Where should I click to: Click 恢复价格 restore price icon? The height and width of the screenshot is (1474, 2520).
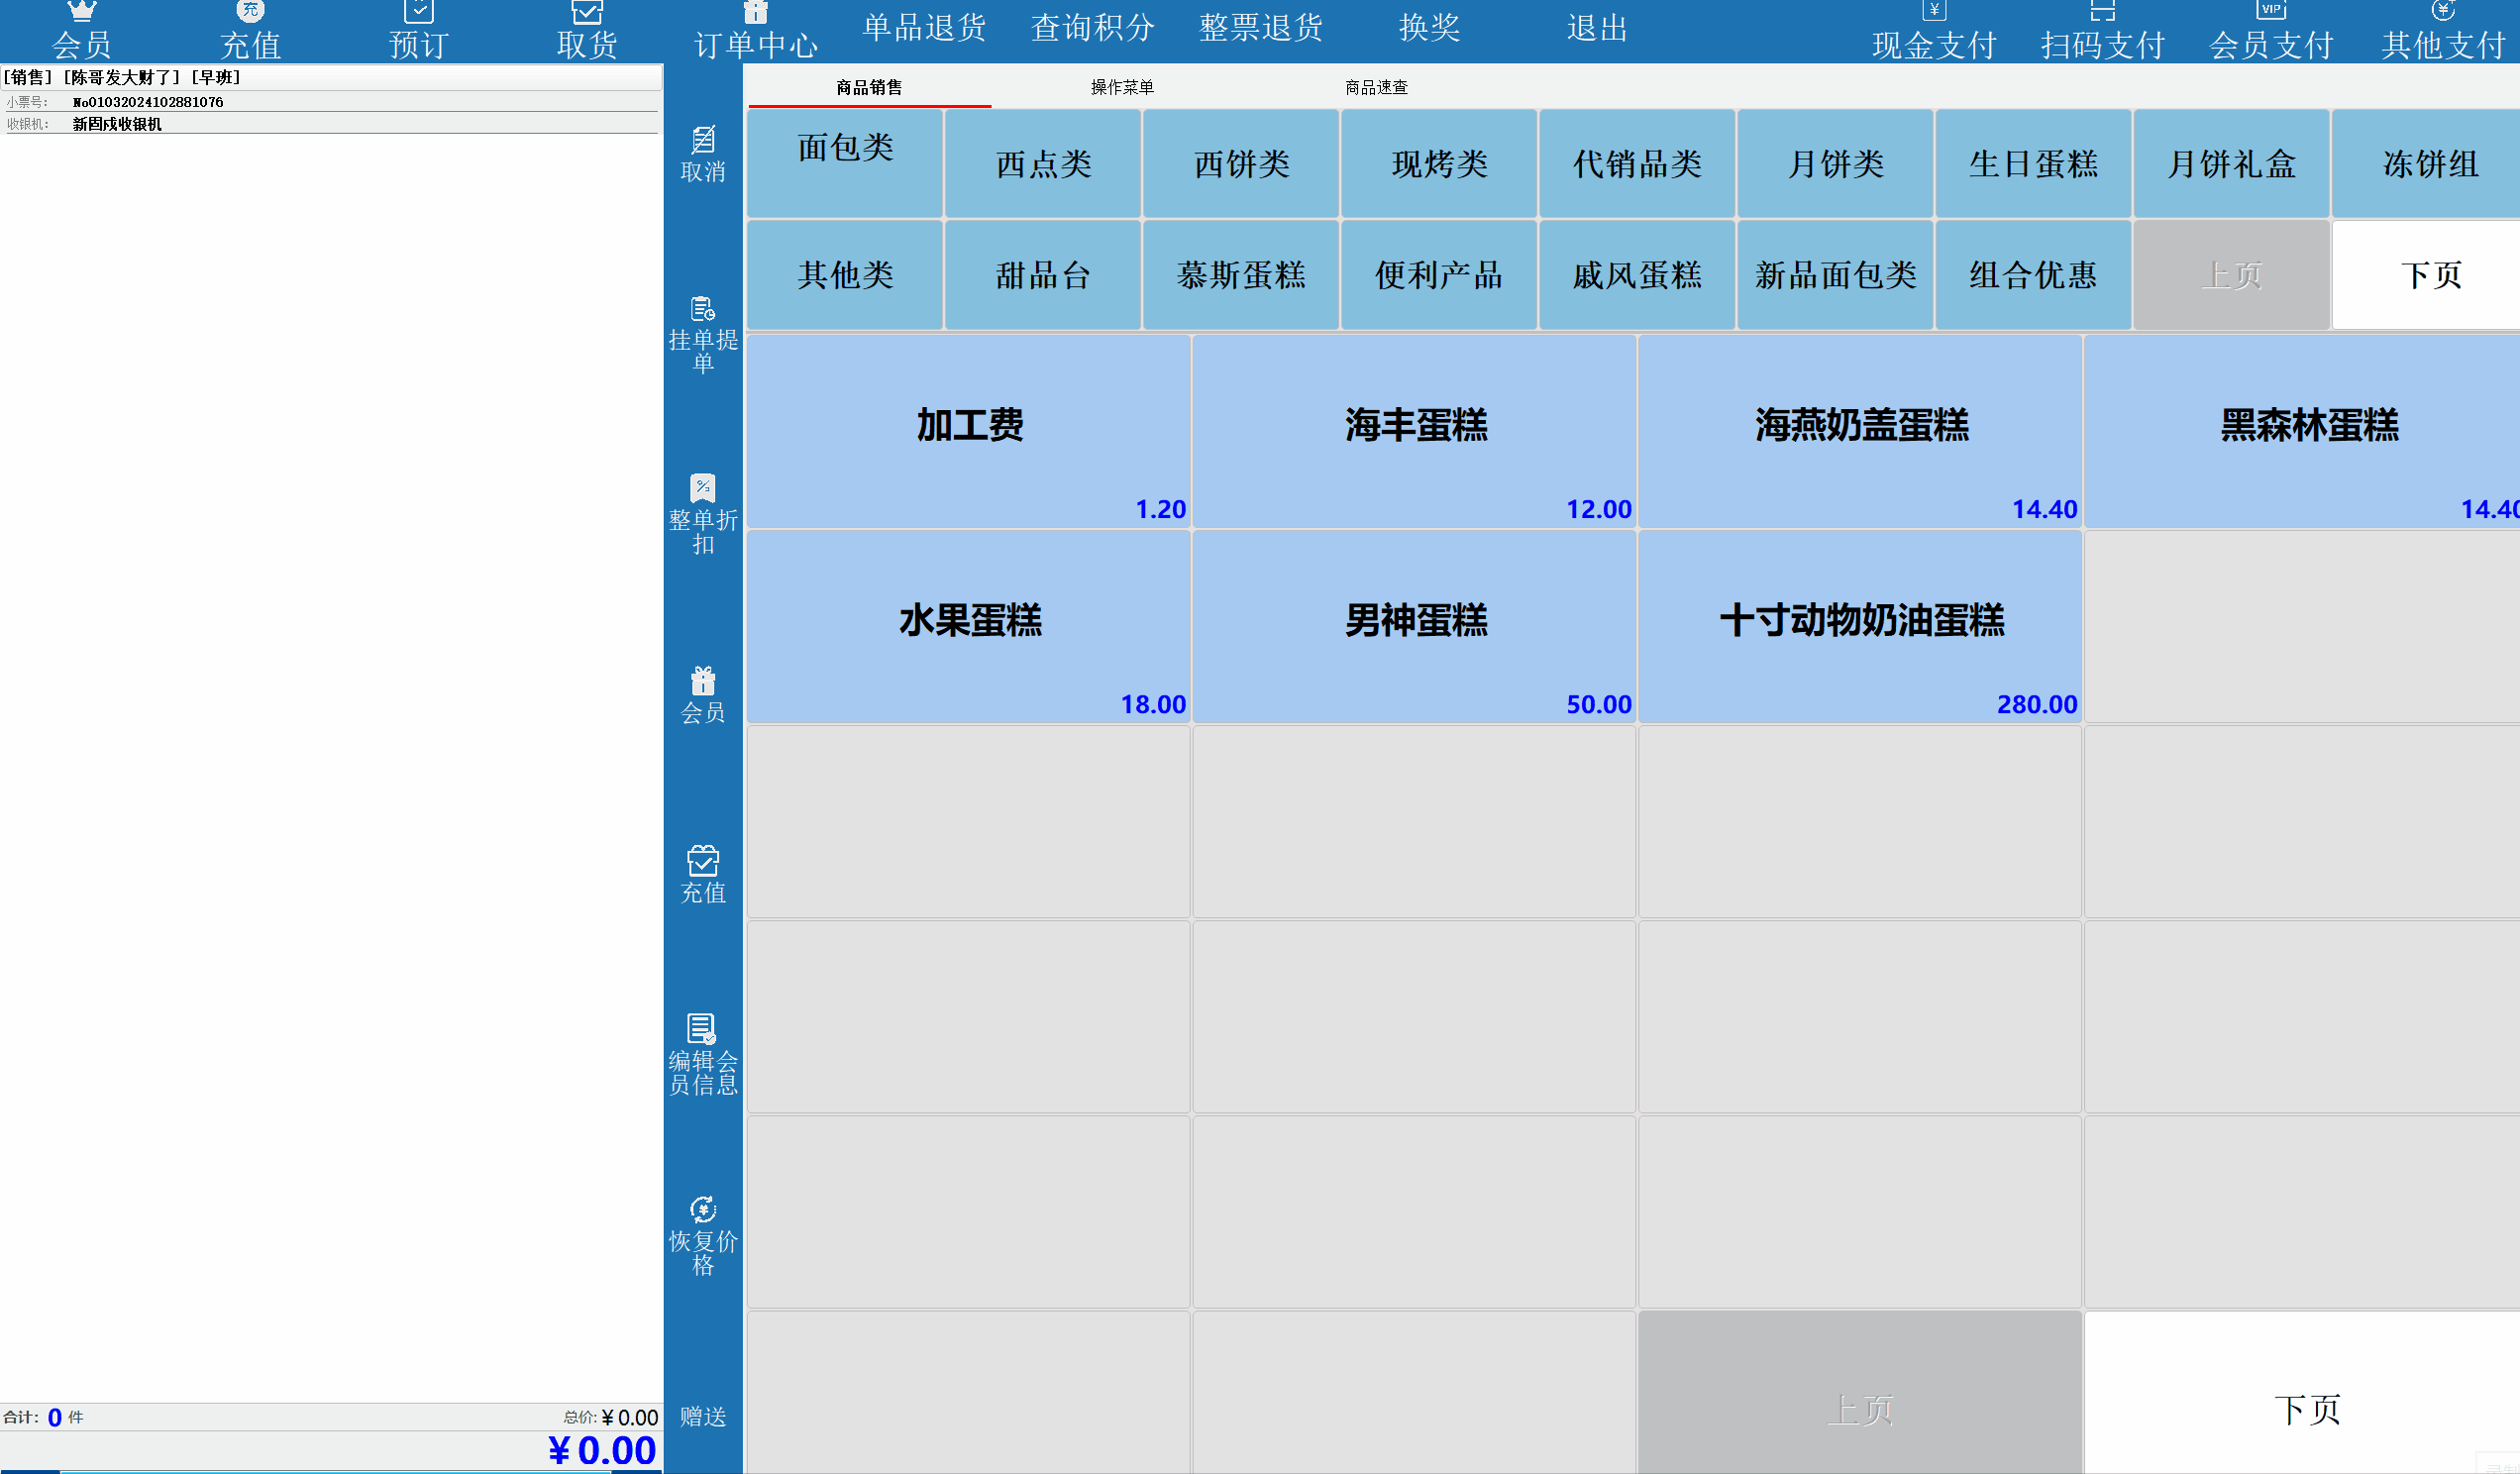pyautogui.click(x=703, y=1210)
